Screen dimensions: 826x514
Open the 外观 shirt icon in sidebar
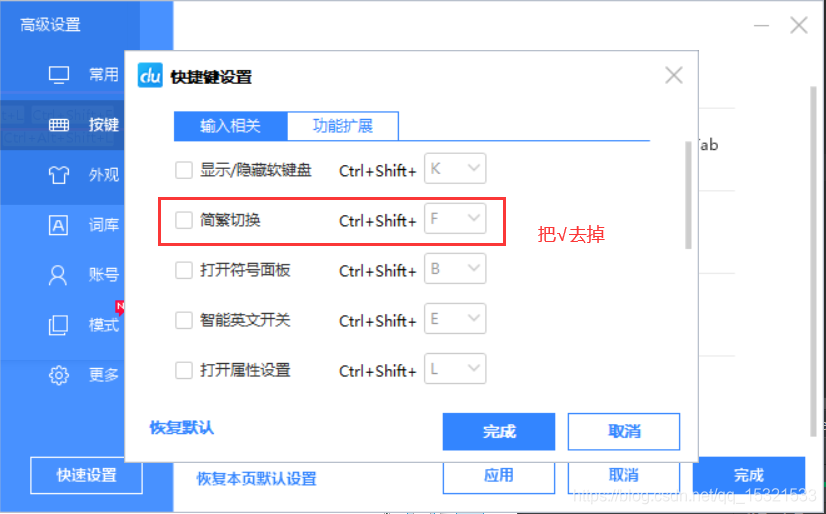tap(58, 175)
